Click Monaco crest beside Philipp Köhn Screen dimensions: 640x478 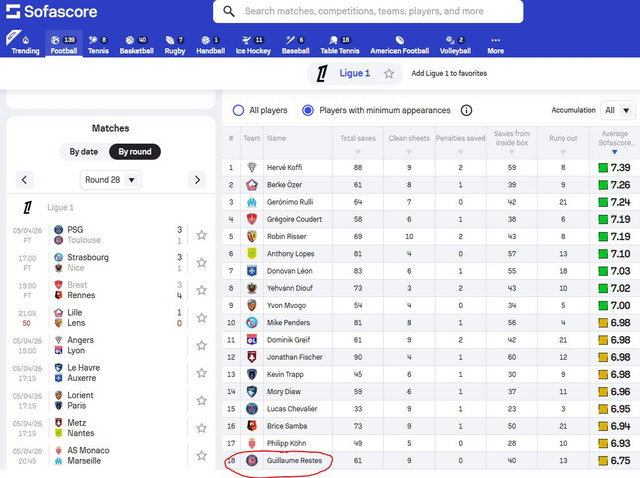tap(252, 443)
